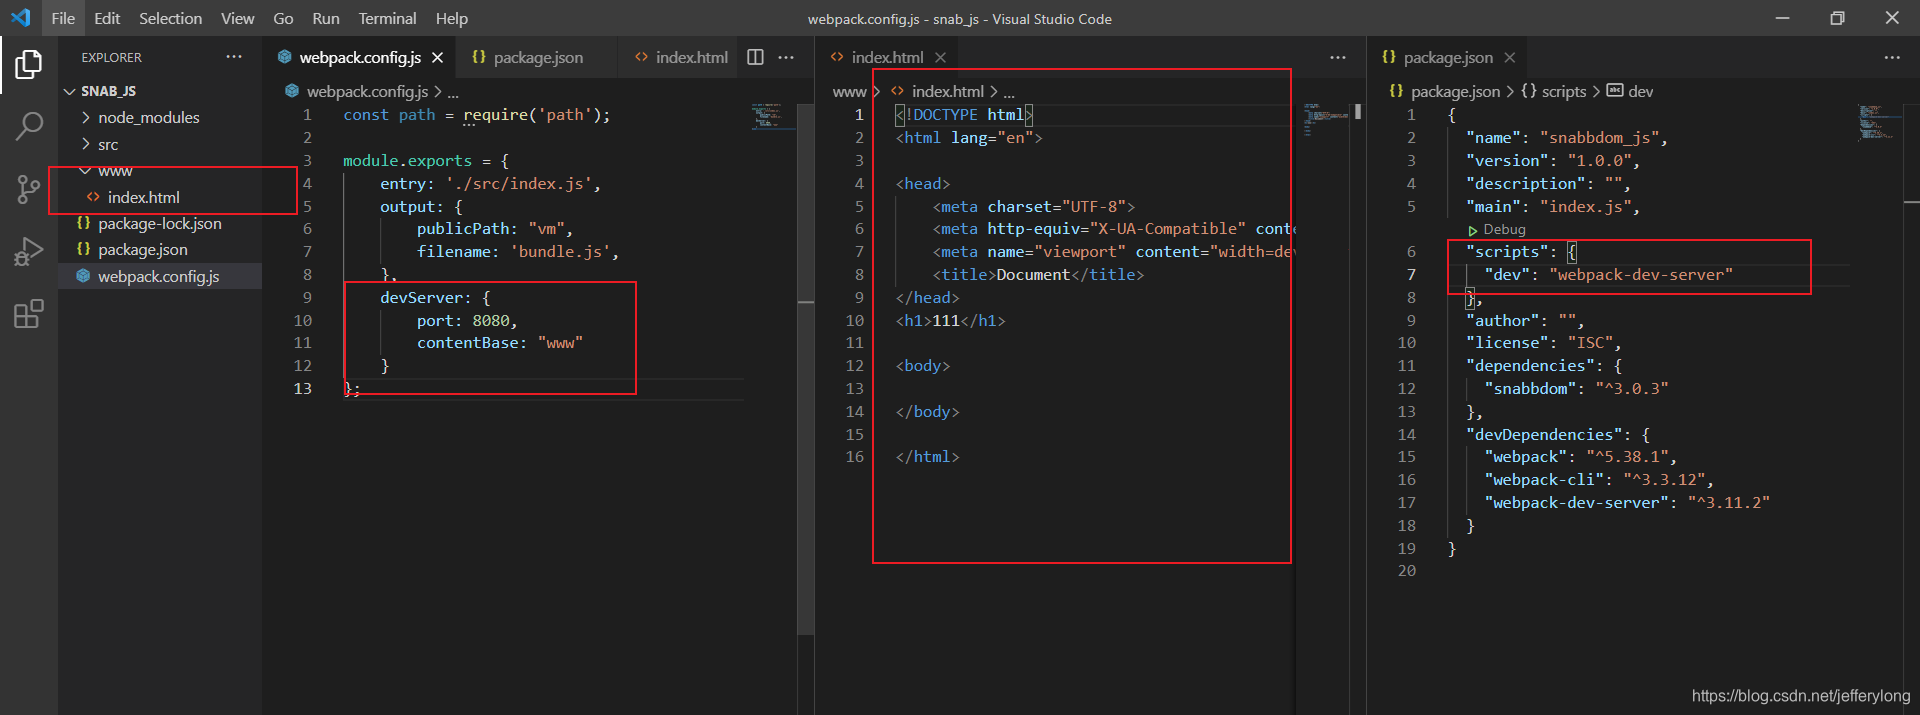
Task: Open Explorer panel more actions ellipsis
Action: 234,57
